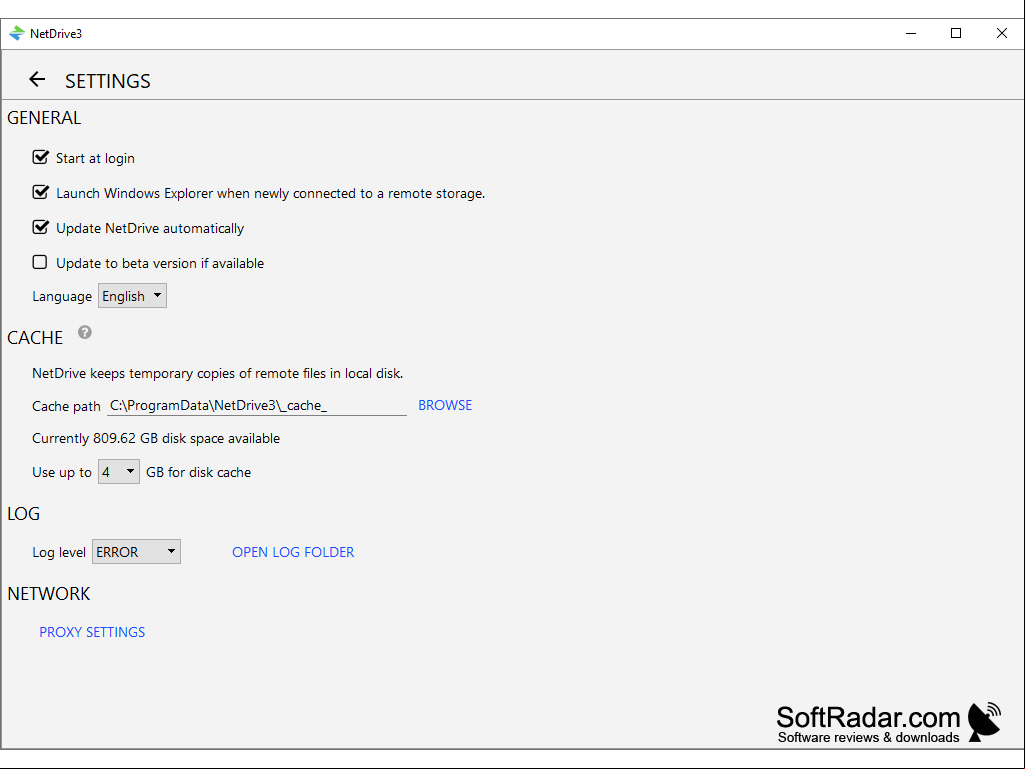Close the NetDrive3 window

(x=1001, y=33)
